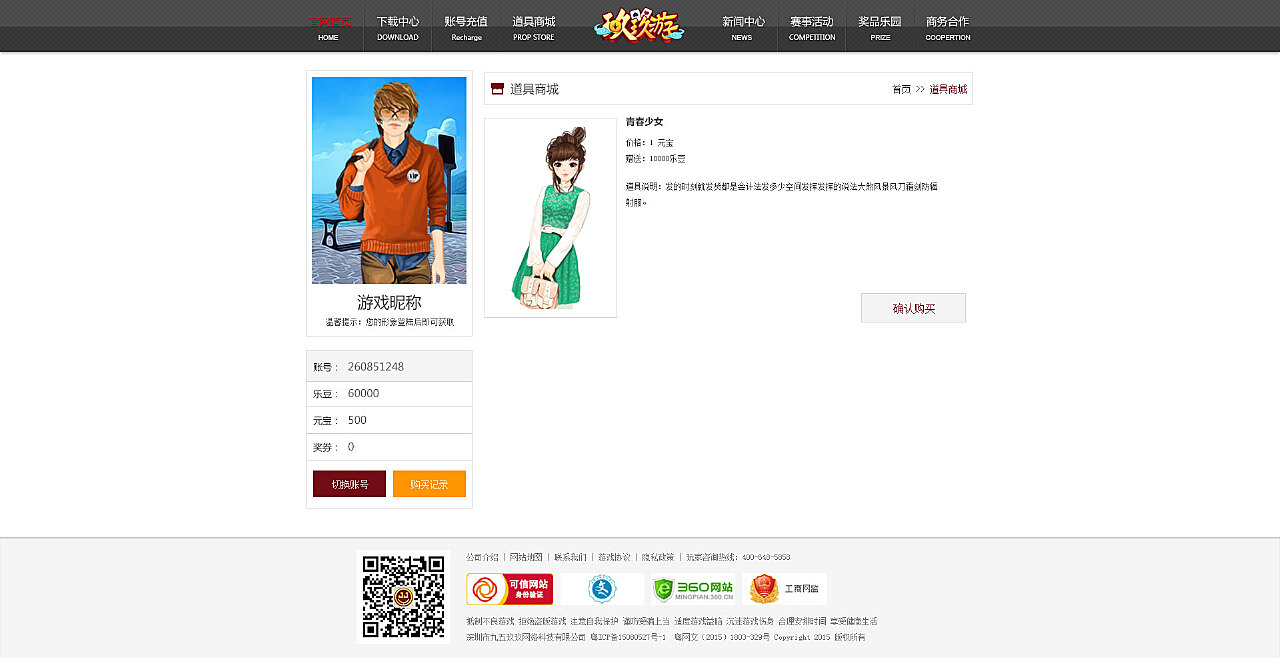Open the 公司介绍 footer link
The height and width of the screenshot is (658, 1280).
[482, 557]
